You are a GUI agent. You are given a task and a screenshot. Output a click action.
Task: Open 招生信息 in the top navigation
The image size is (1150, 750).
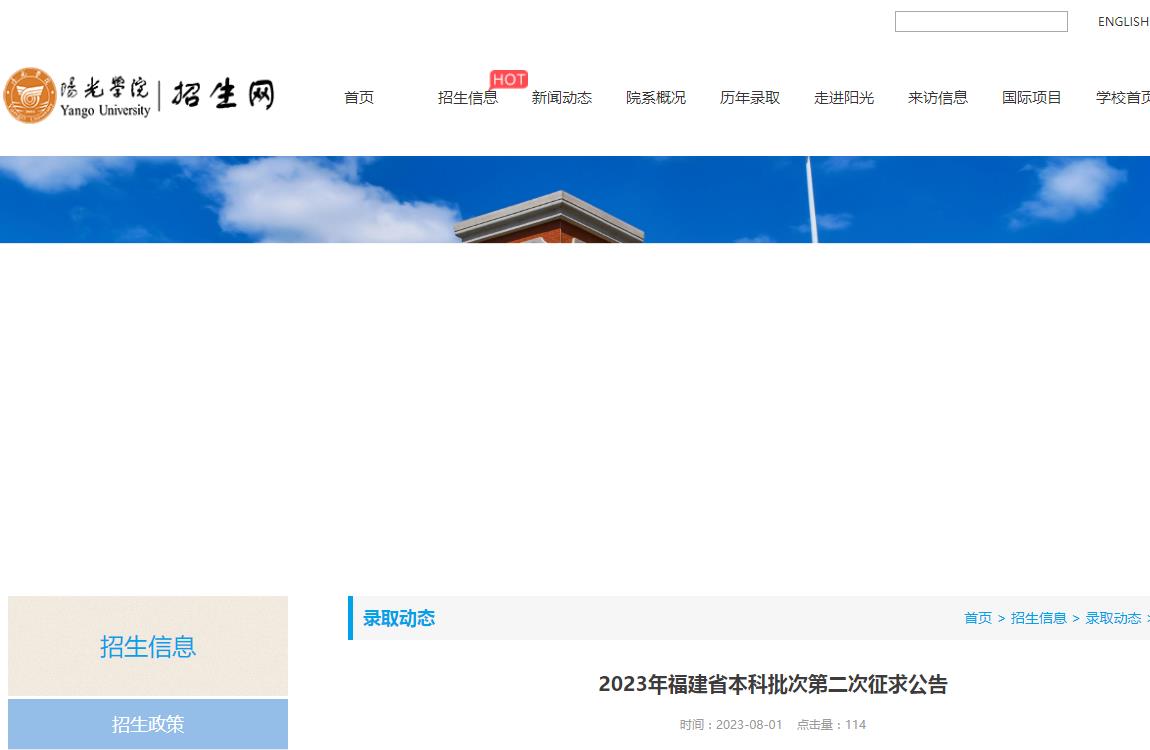coord(467,98)
